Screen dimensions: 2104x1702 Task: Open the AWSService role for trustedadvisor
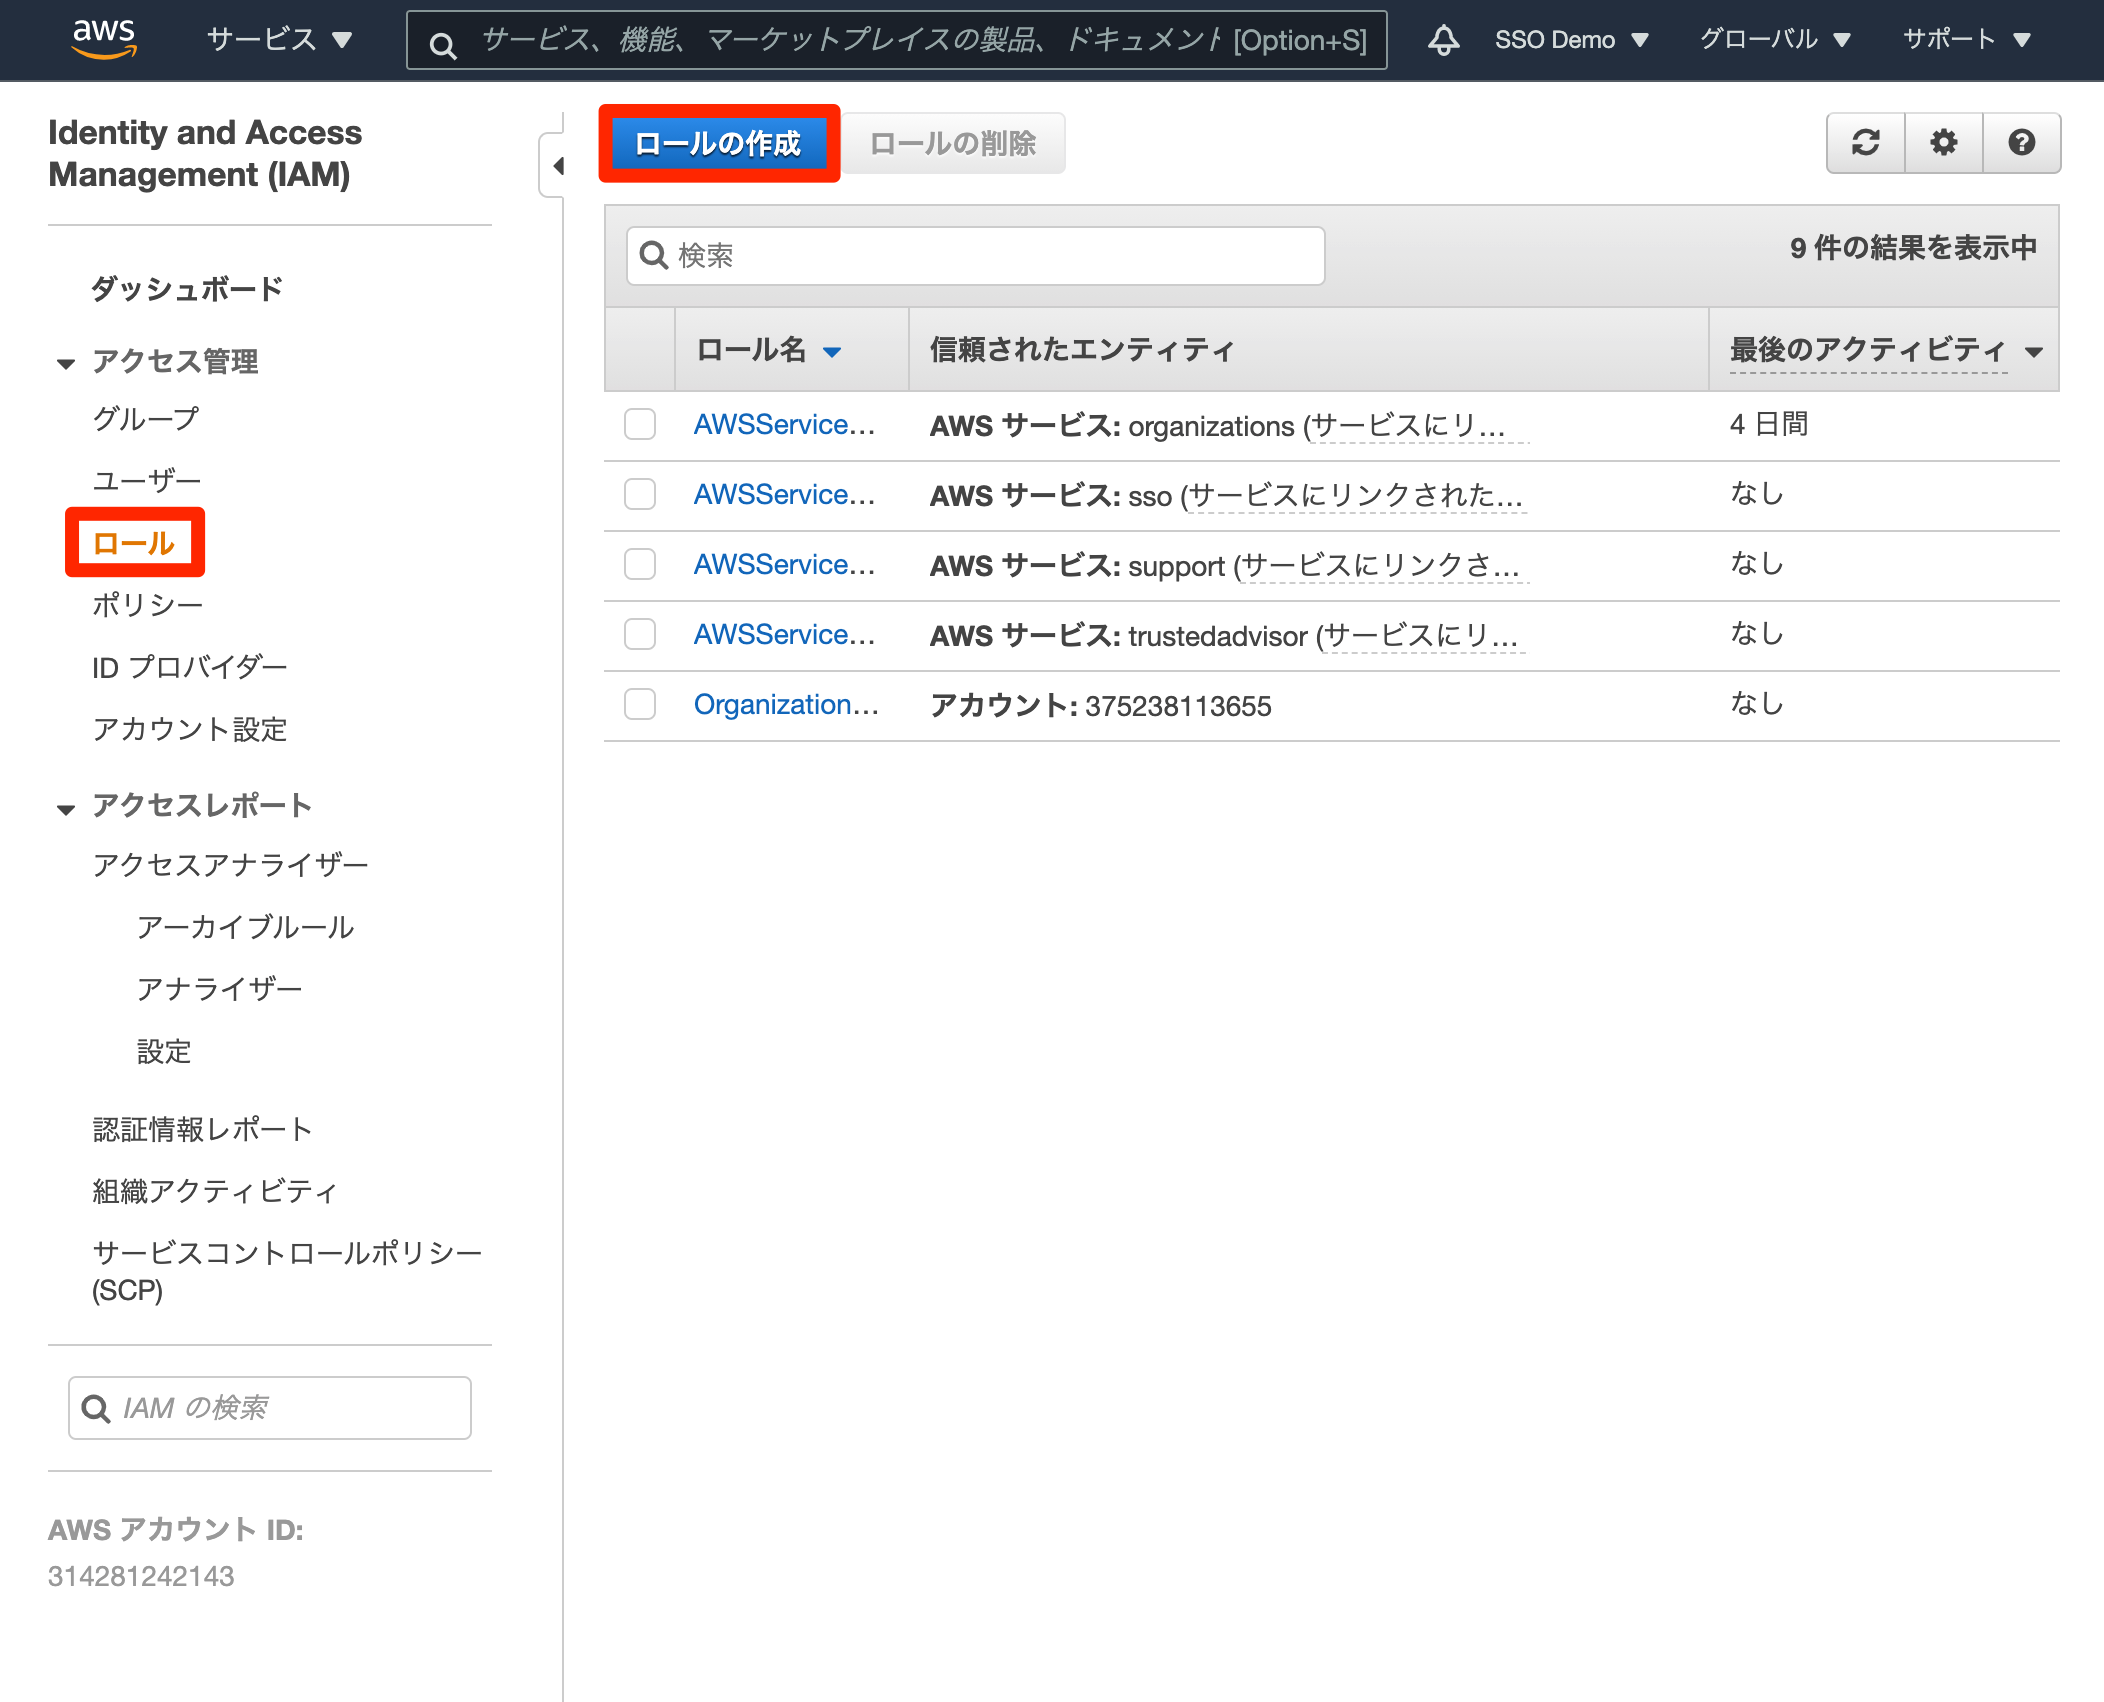(784, 634)
